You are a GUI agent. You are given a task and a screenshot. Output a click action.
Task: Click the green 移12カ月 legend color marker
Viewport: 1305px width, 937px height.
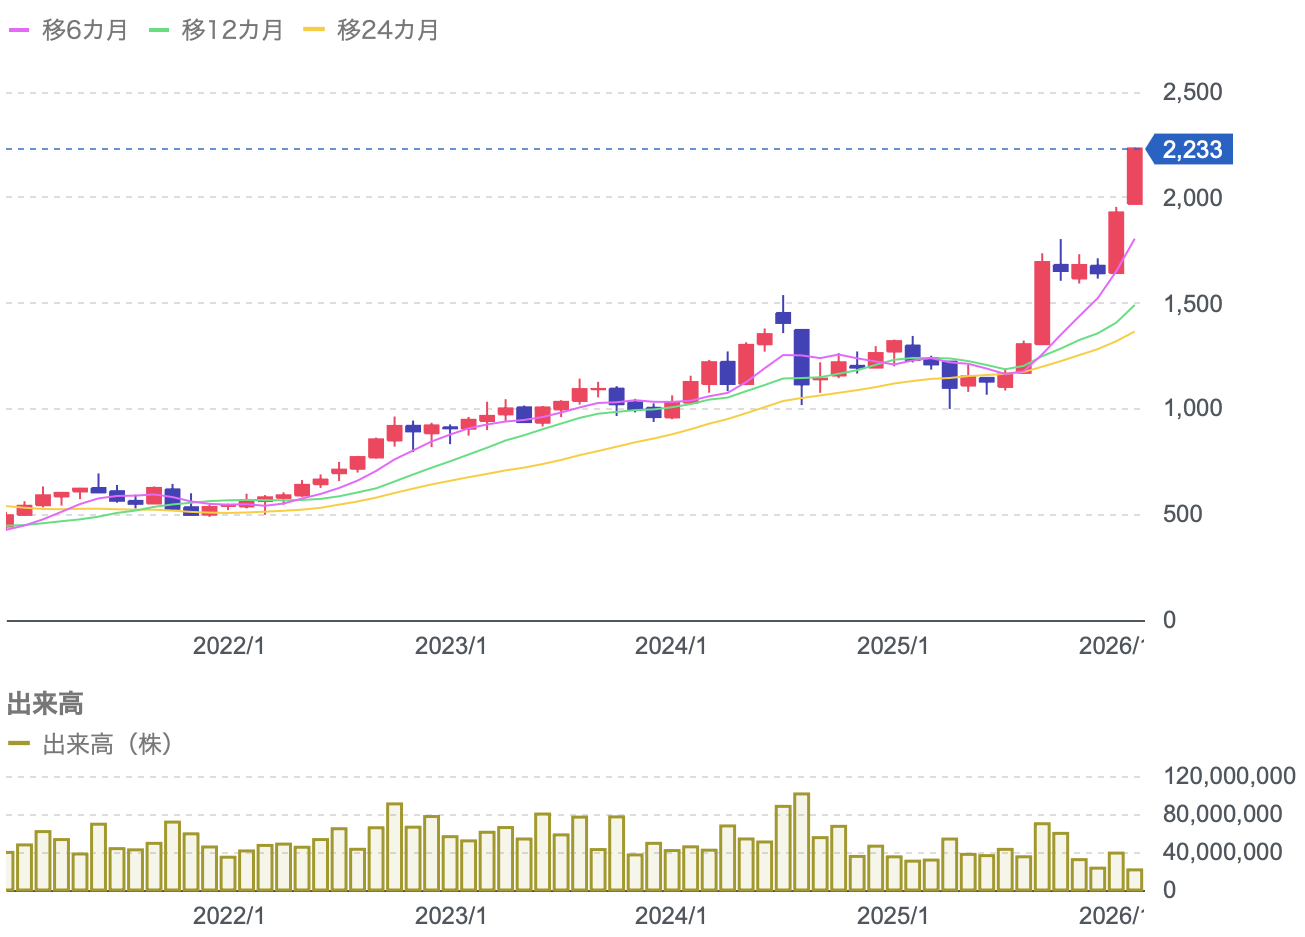[159, 30]
